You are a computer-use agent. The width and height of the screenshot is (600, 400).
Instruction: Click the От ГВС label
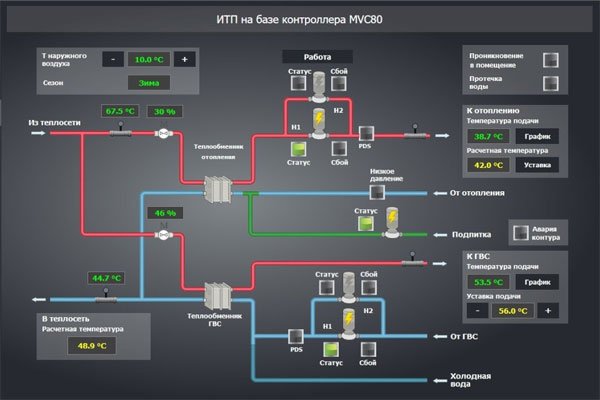click(x=464, y=336)
